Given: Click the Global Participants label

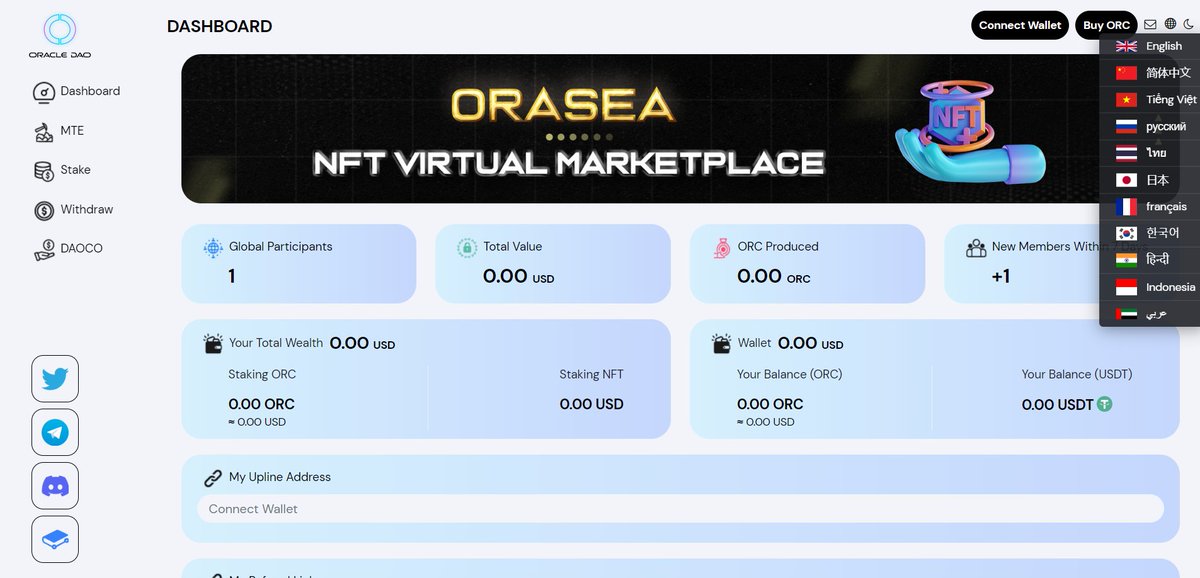Looking at the screenshot, I should coord(281,246).
